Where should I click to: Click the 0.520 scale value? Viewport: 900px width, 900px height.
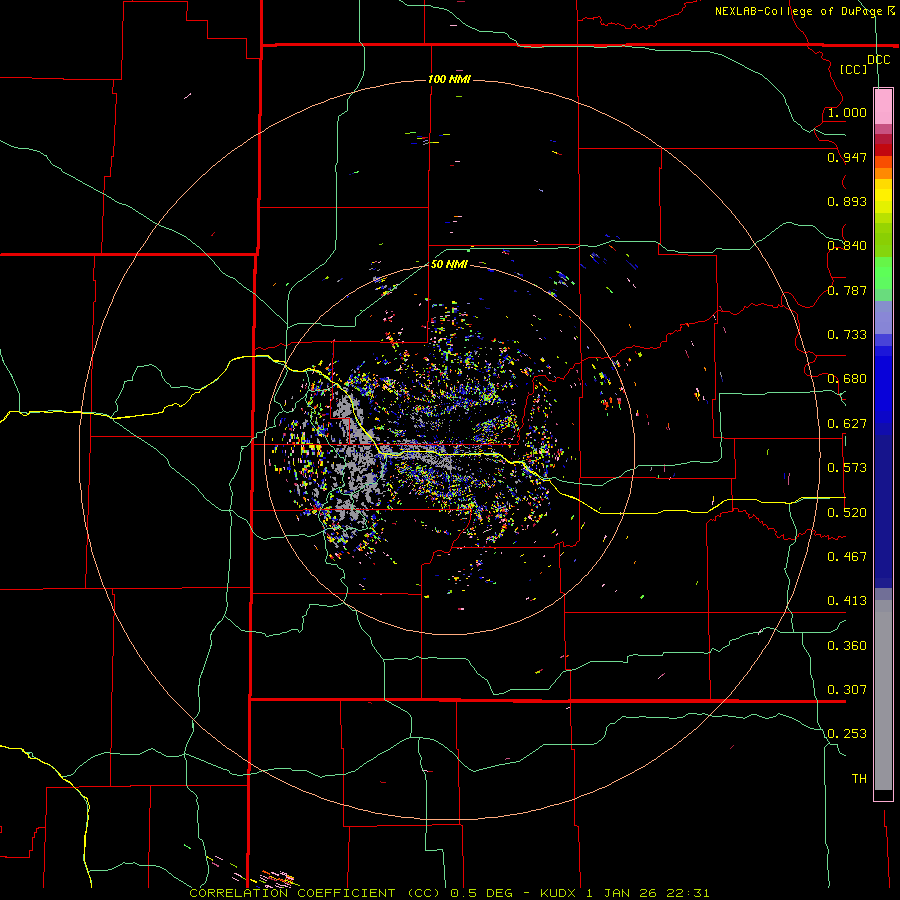(x=847, y=513)
